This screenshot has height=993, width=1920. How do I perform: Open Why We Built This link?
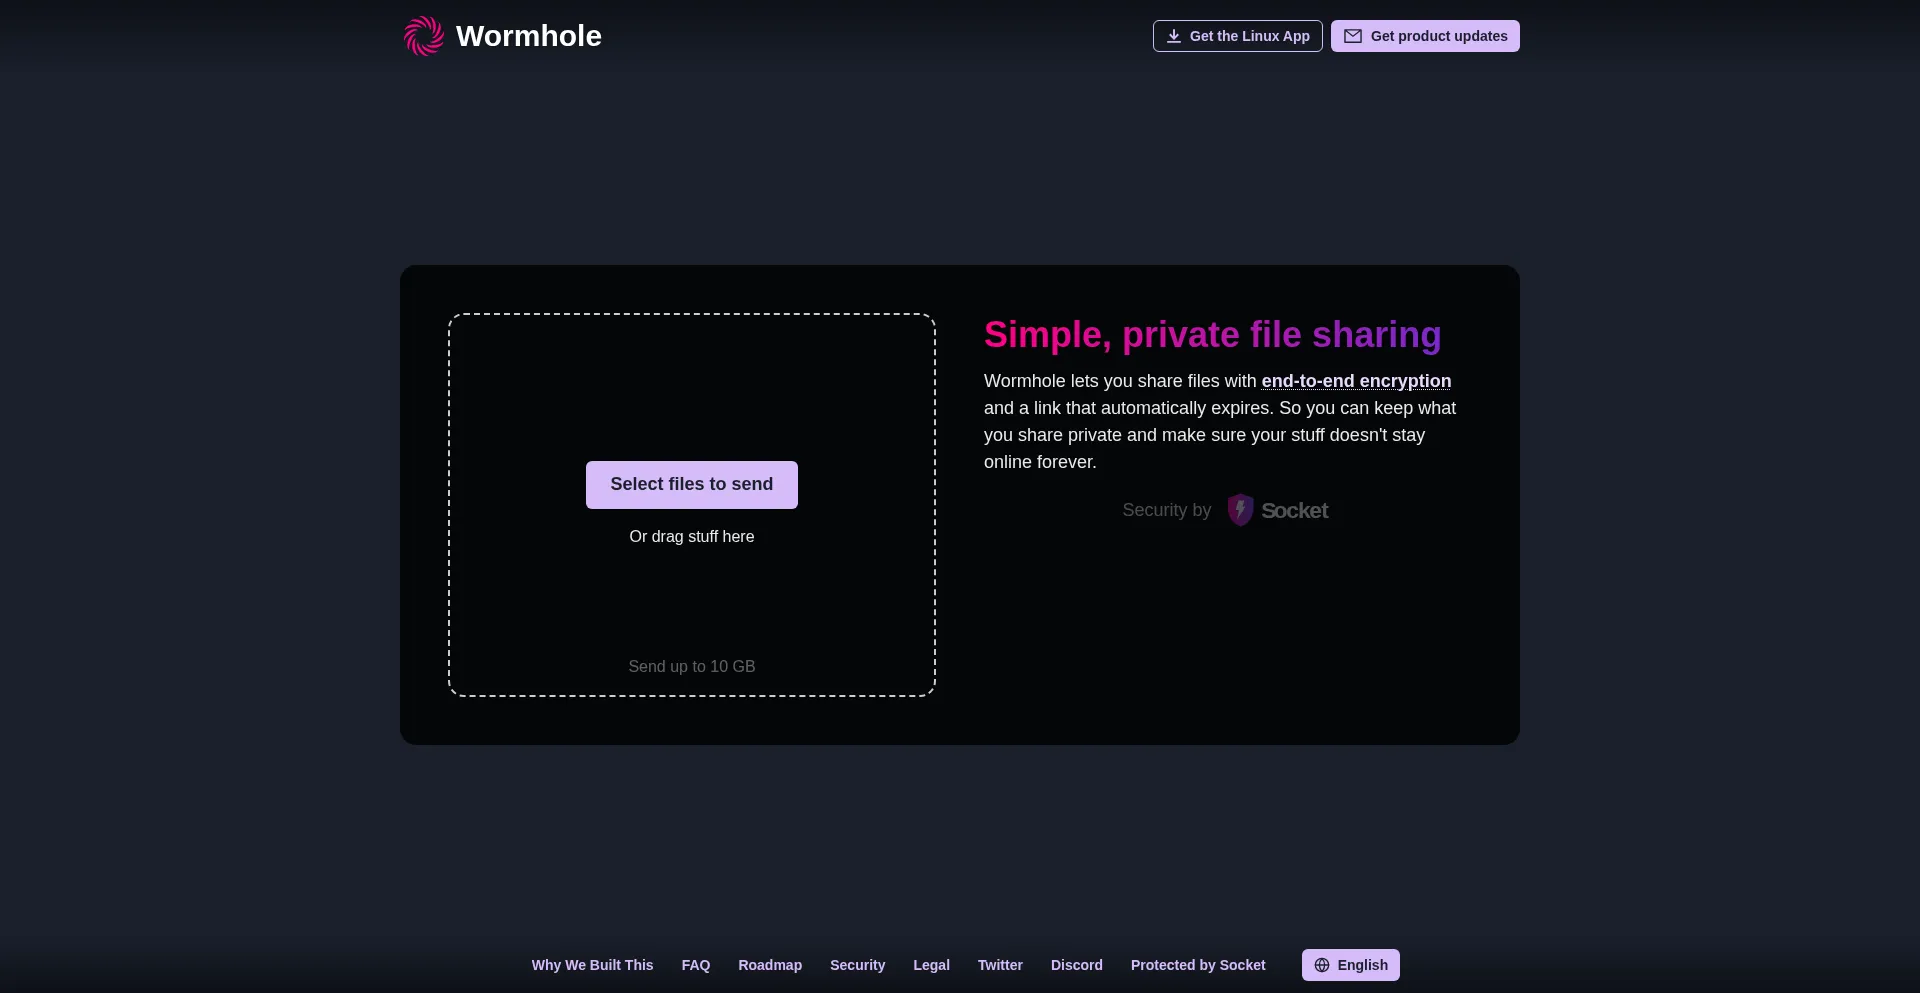tap(592, 965)
